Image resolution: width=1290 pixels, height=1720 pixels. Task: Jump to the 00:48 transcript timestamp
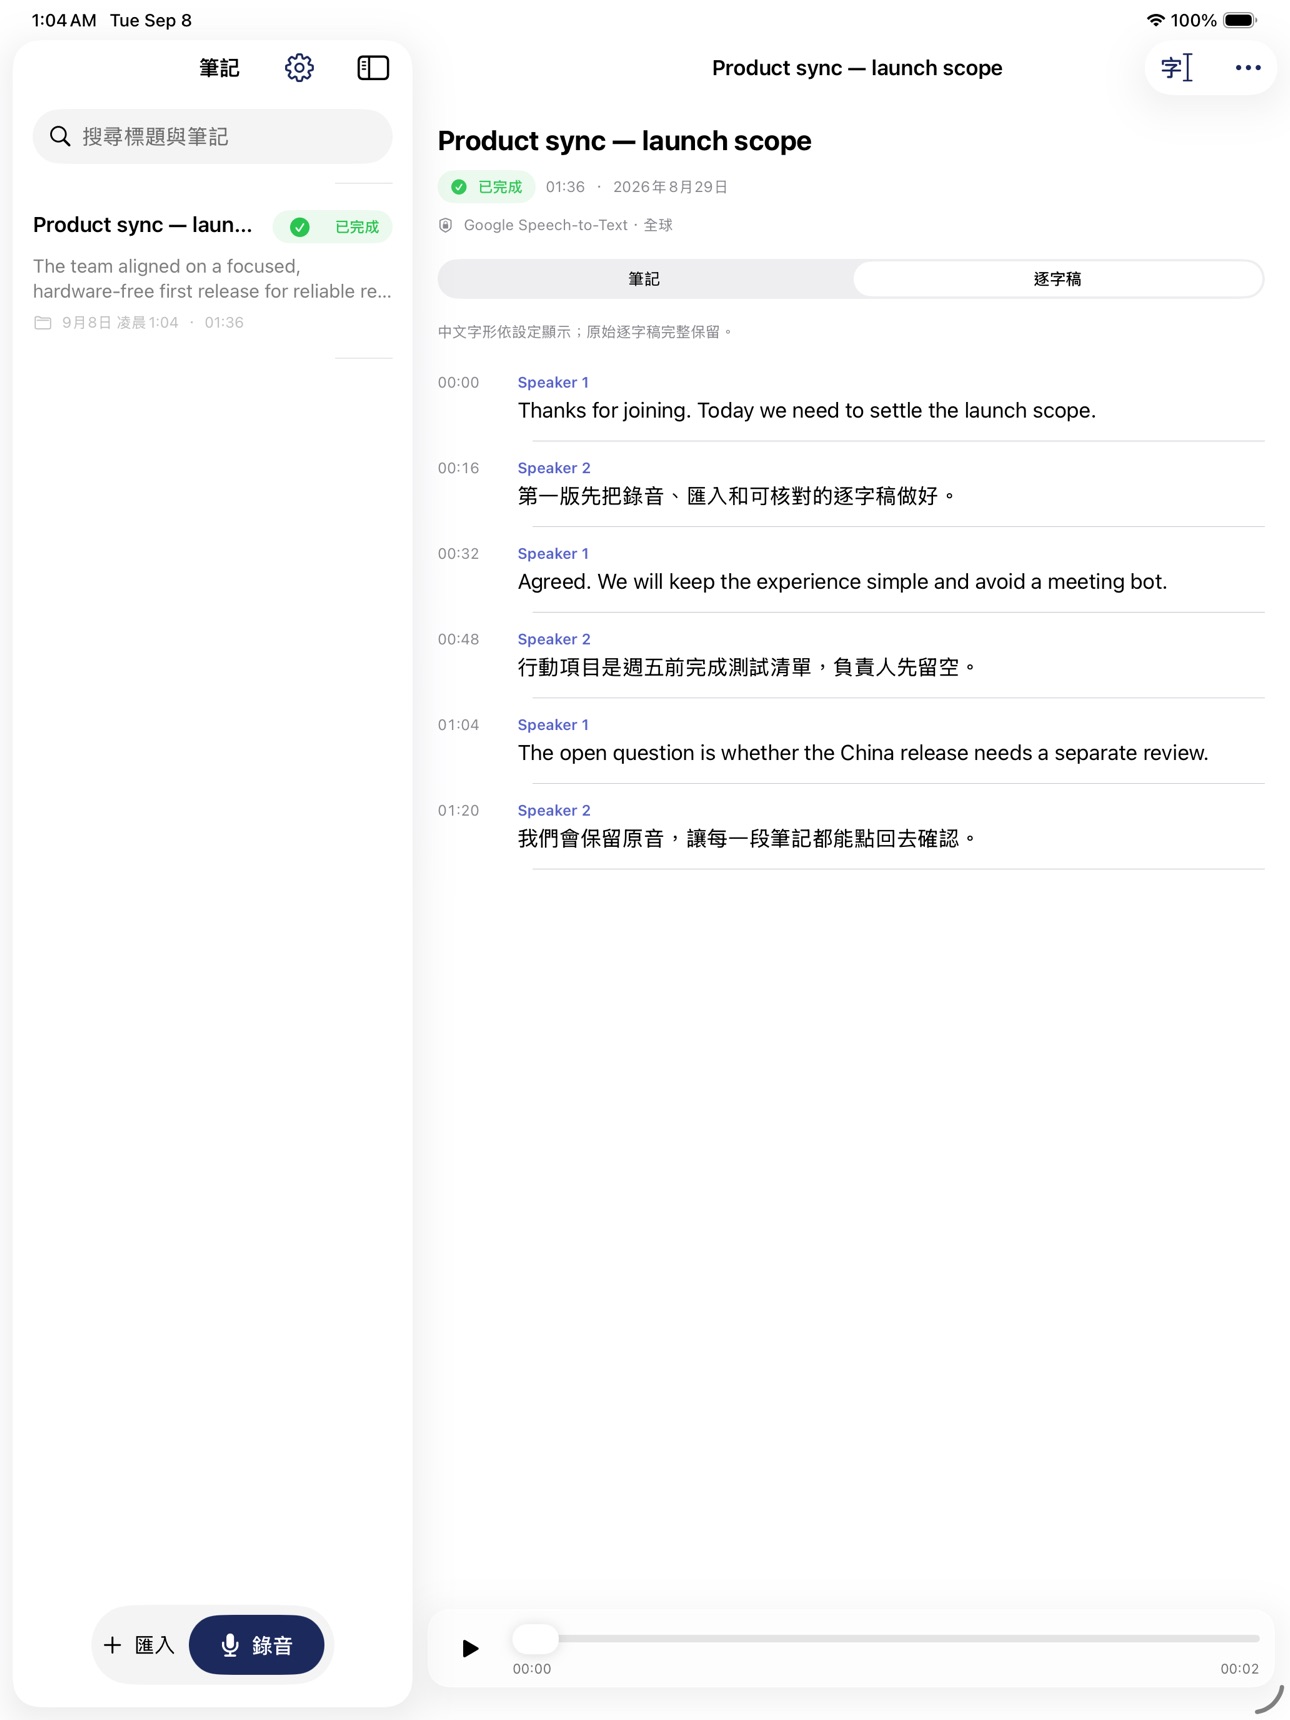click(459, 639)
